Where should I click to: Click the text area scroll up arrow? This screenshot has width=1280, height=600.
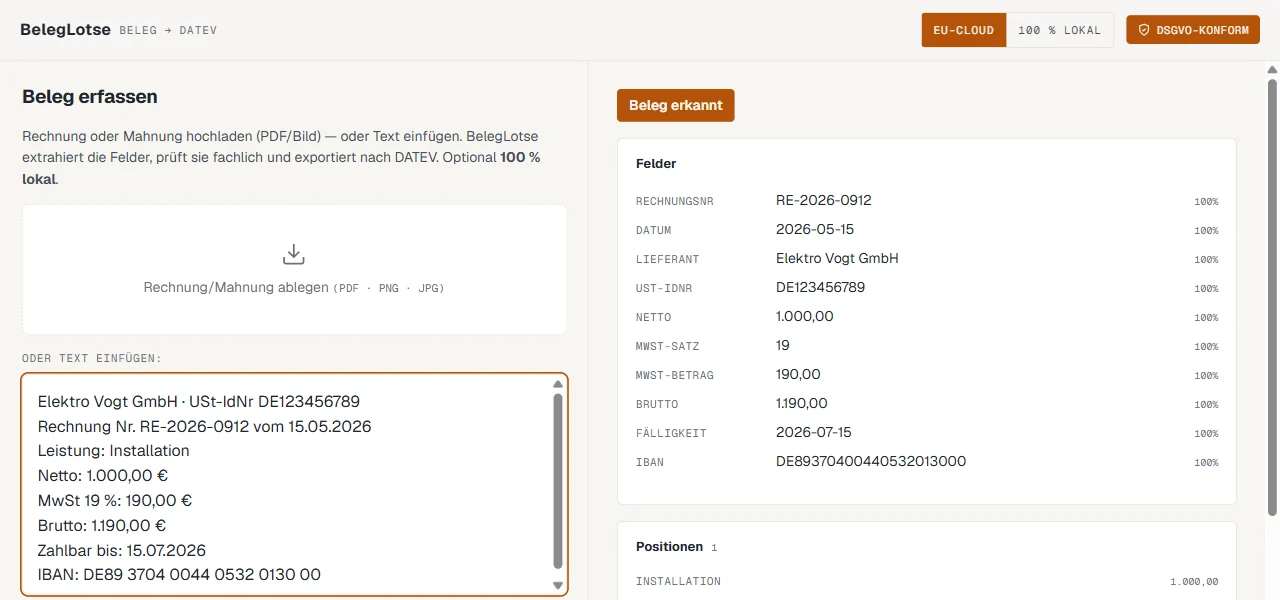click(558, 384)
